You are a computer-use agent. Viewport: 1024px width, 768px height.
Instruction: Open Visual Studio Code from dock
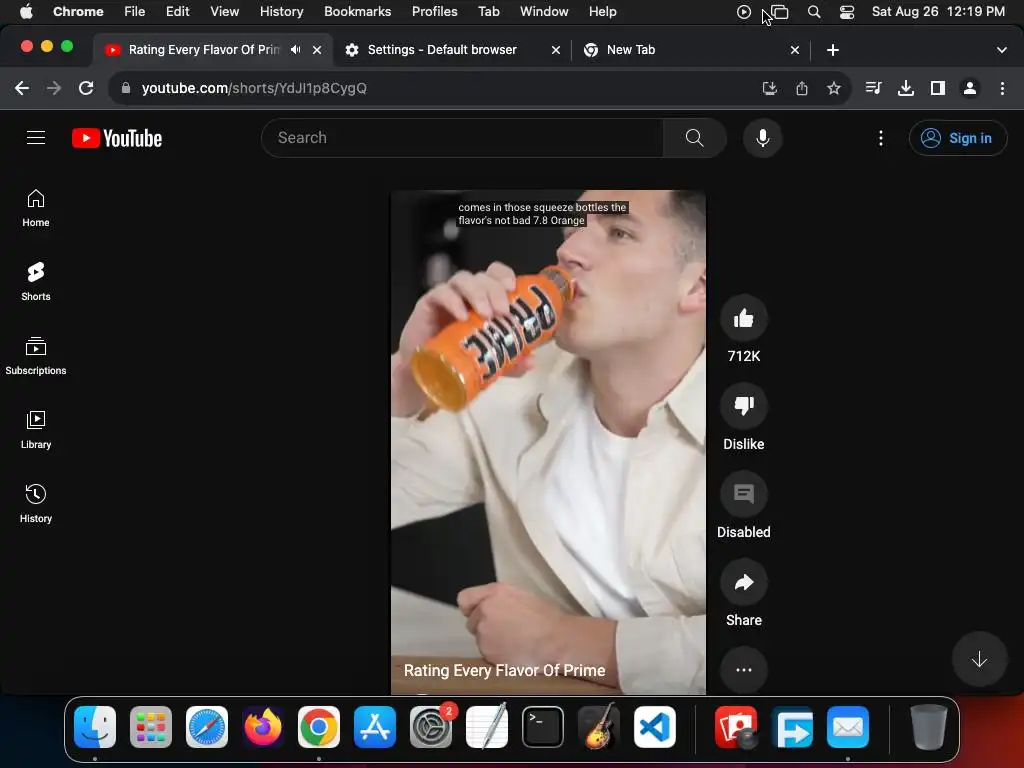pyautogui.click(x=654, y=727)
